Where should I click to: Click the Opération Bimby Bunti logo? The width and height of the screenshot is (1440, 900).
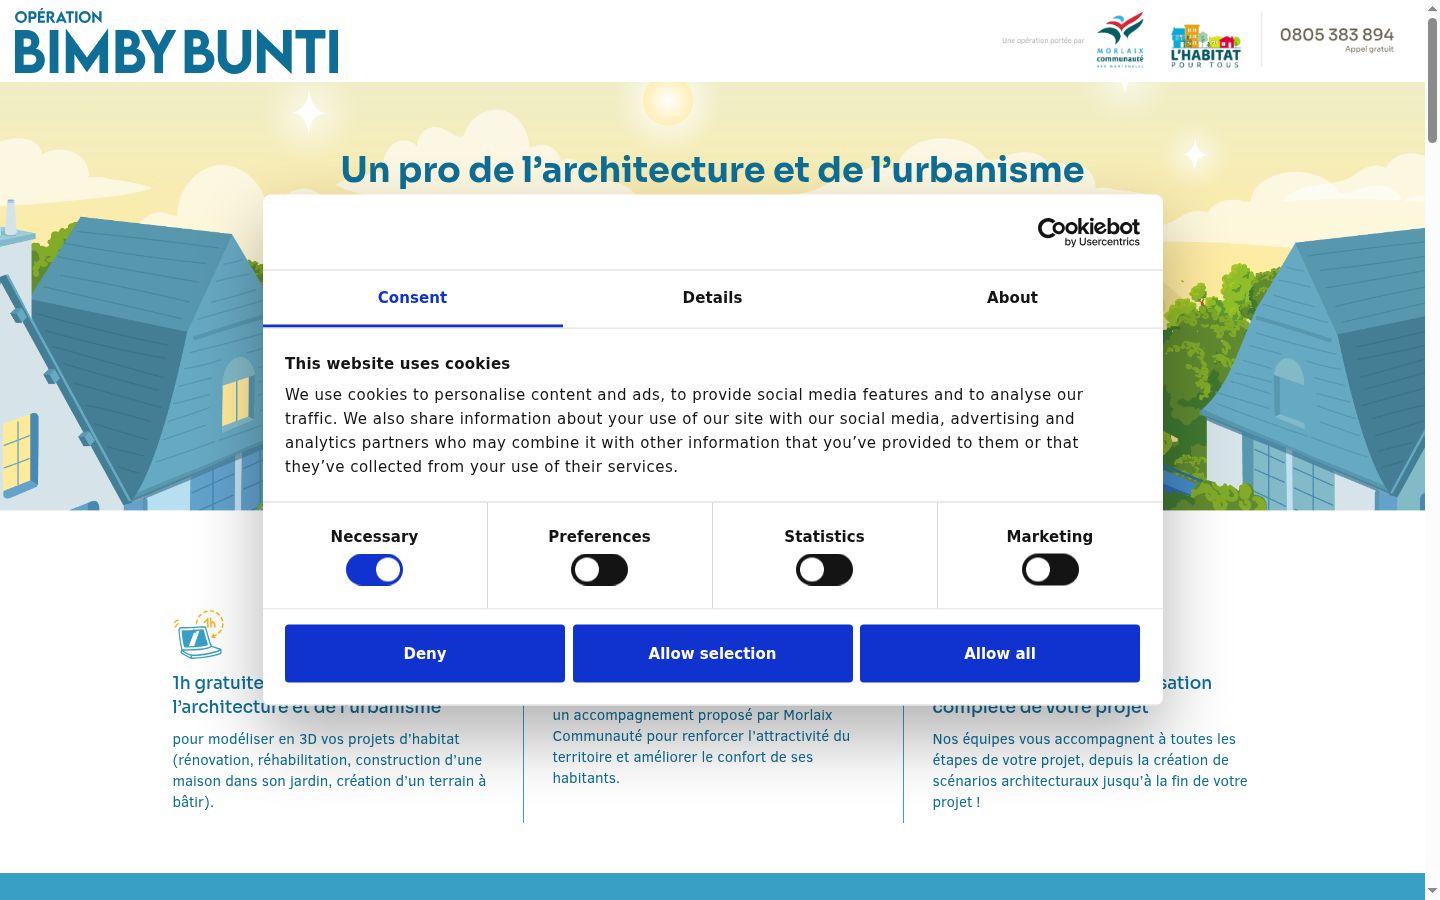(x=176, y=42)
